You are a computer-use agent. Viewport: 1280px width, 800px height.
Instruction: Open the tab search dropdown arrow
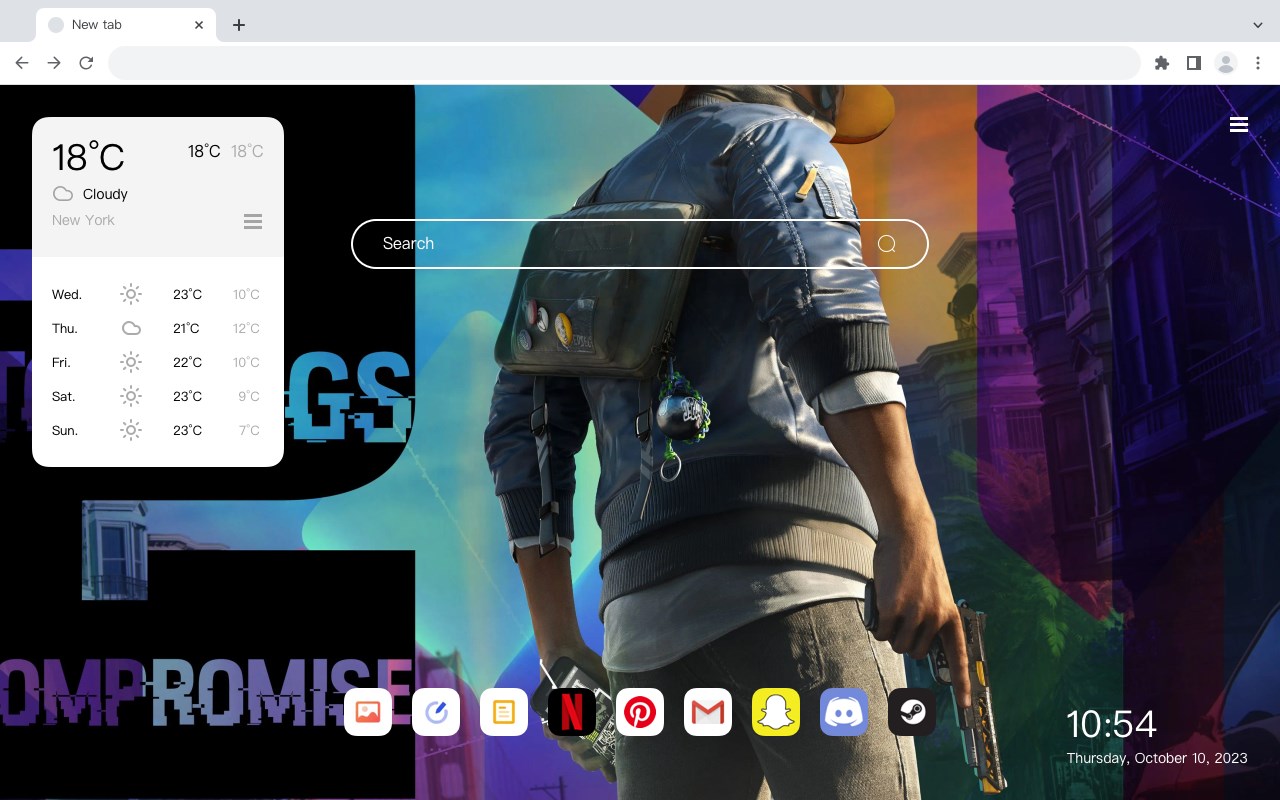(x=1258, y=24)
